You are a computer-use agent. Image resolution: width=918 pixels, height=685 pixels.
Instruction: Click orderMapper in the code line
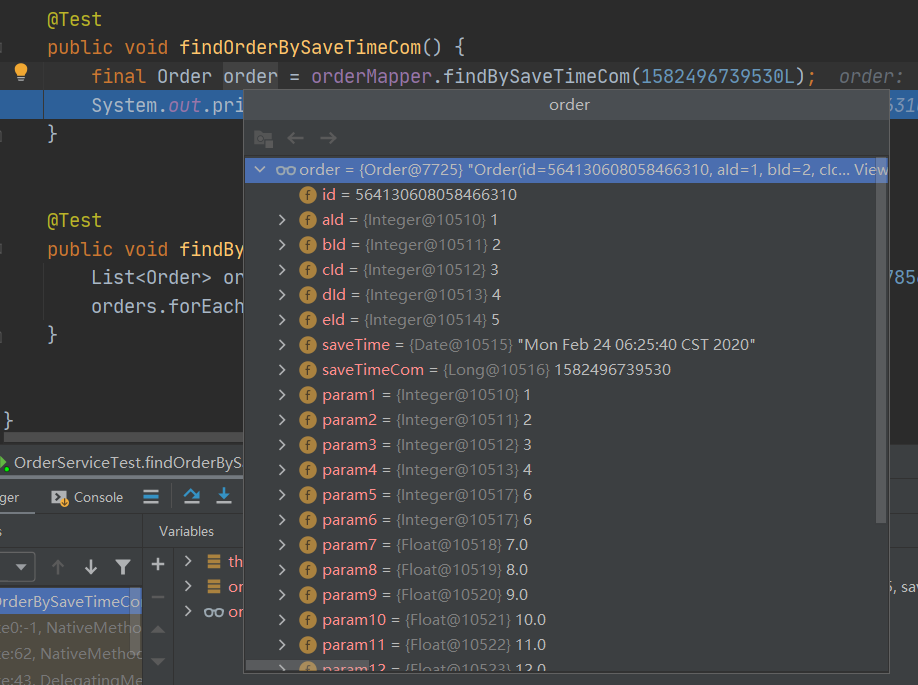(x=372, y=77)
